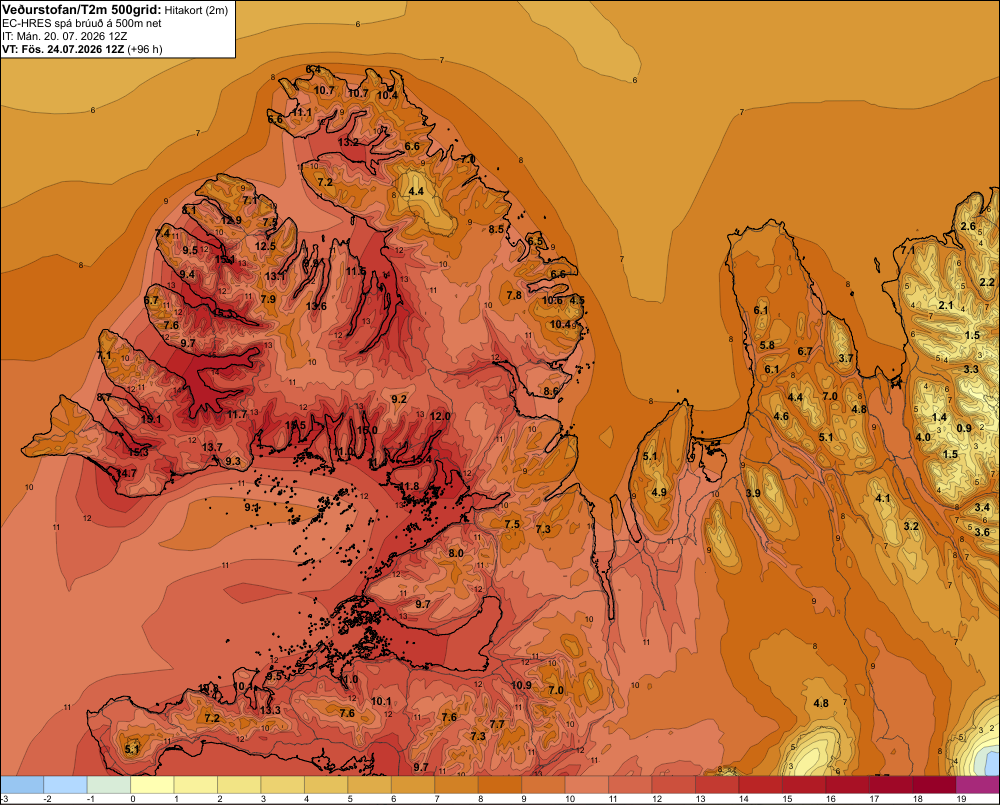Click legend color swatch between 0 and 1
The width and height of the screenshot is (1000, 805).
click(x=152, y=785)
